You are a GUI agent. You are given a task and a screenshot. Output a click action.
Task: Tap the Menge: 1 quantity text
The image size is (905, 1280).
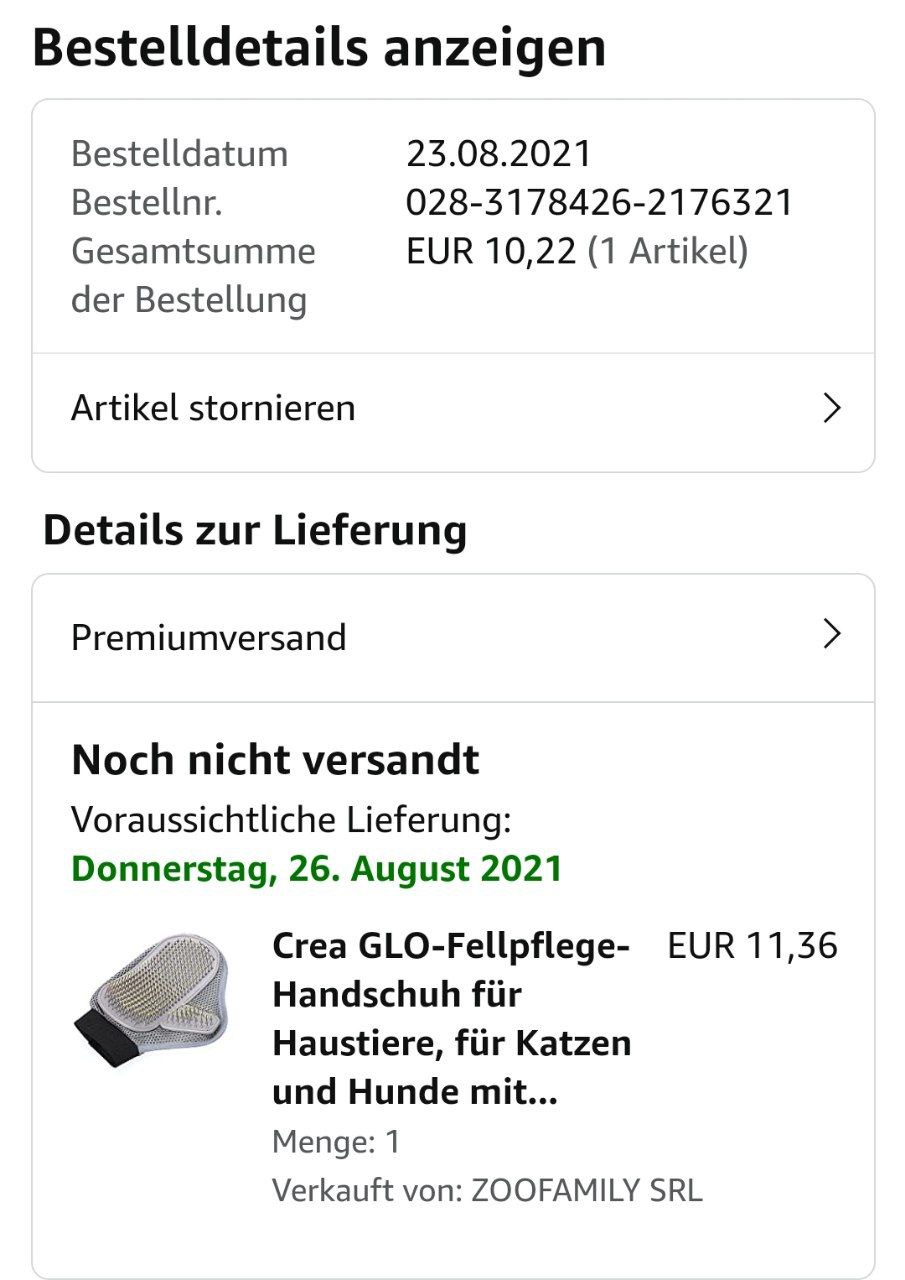point(336,1142)
